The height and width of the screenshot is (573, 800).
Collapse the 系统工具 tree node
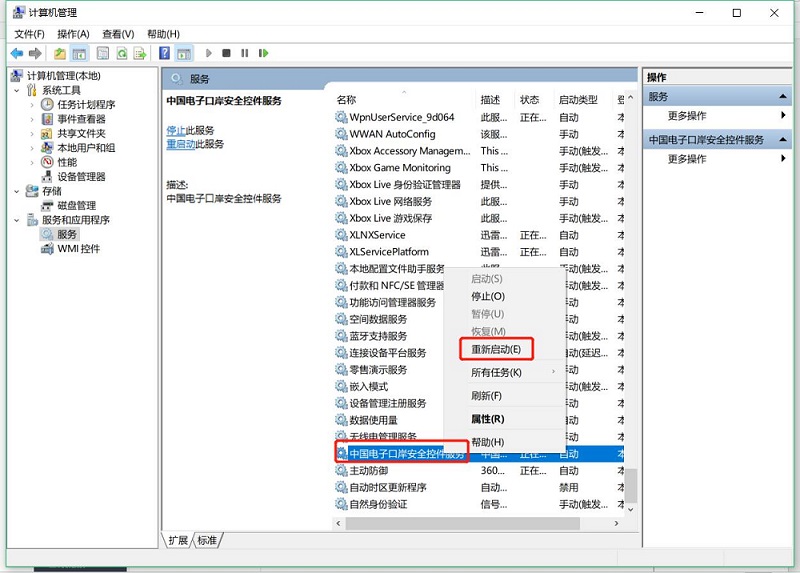(18, 91)
